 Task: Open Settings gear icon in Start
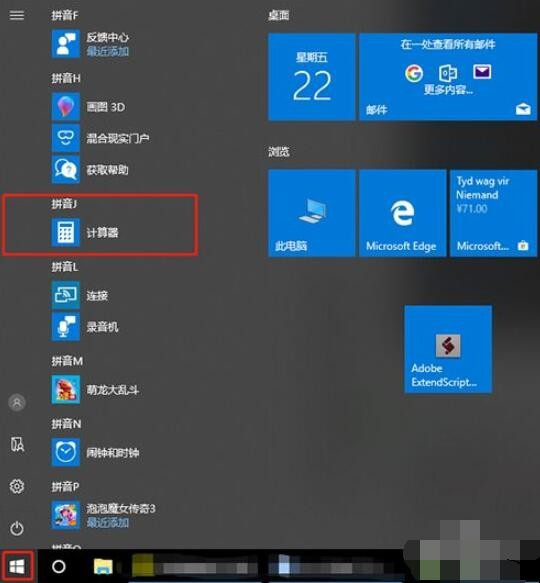[17, 486]
